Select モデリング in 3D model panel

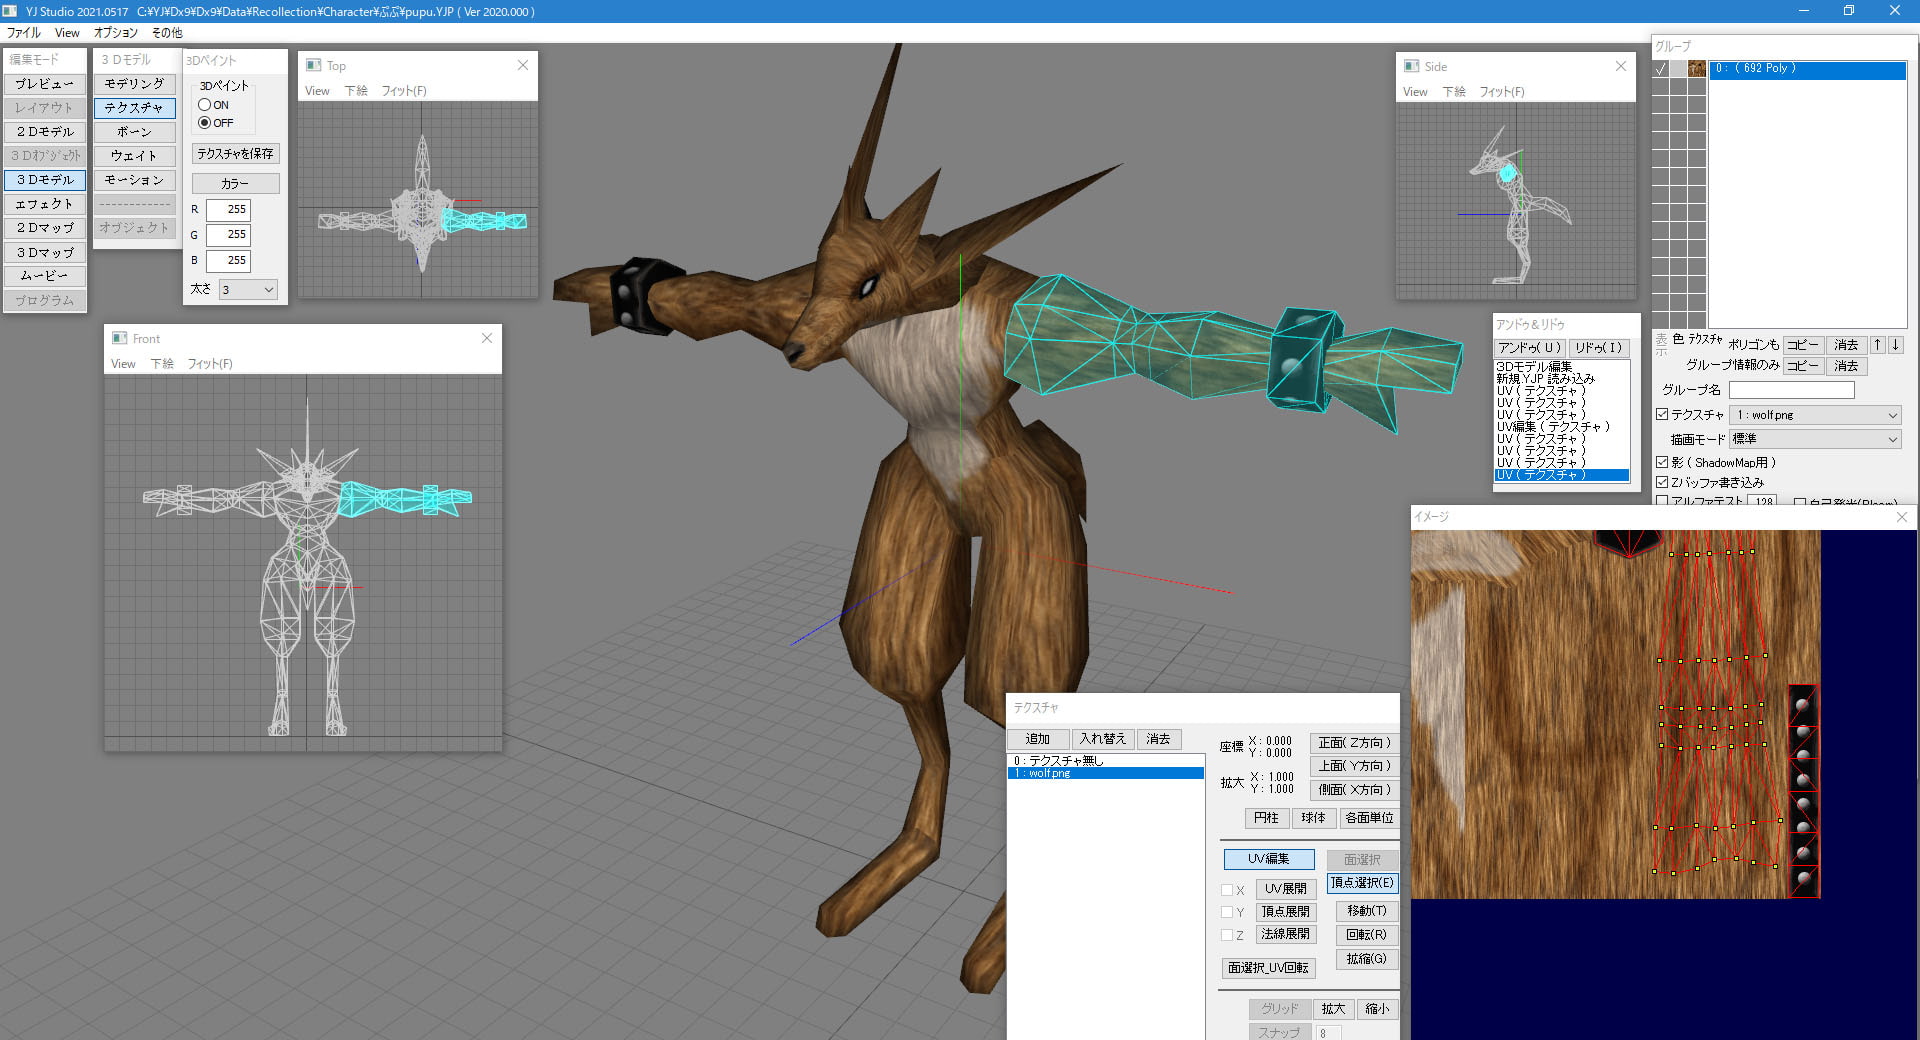[135, 84]
